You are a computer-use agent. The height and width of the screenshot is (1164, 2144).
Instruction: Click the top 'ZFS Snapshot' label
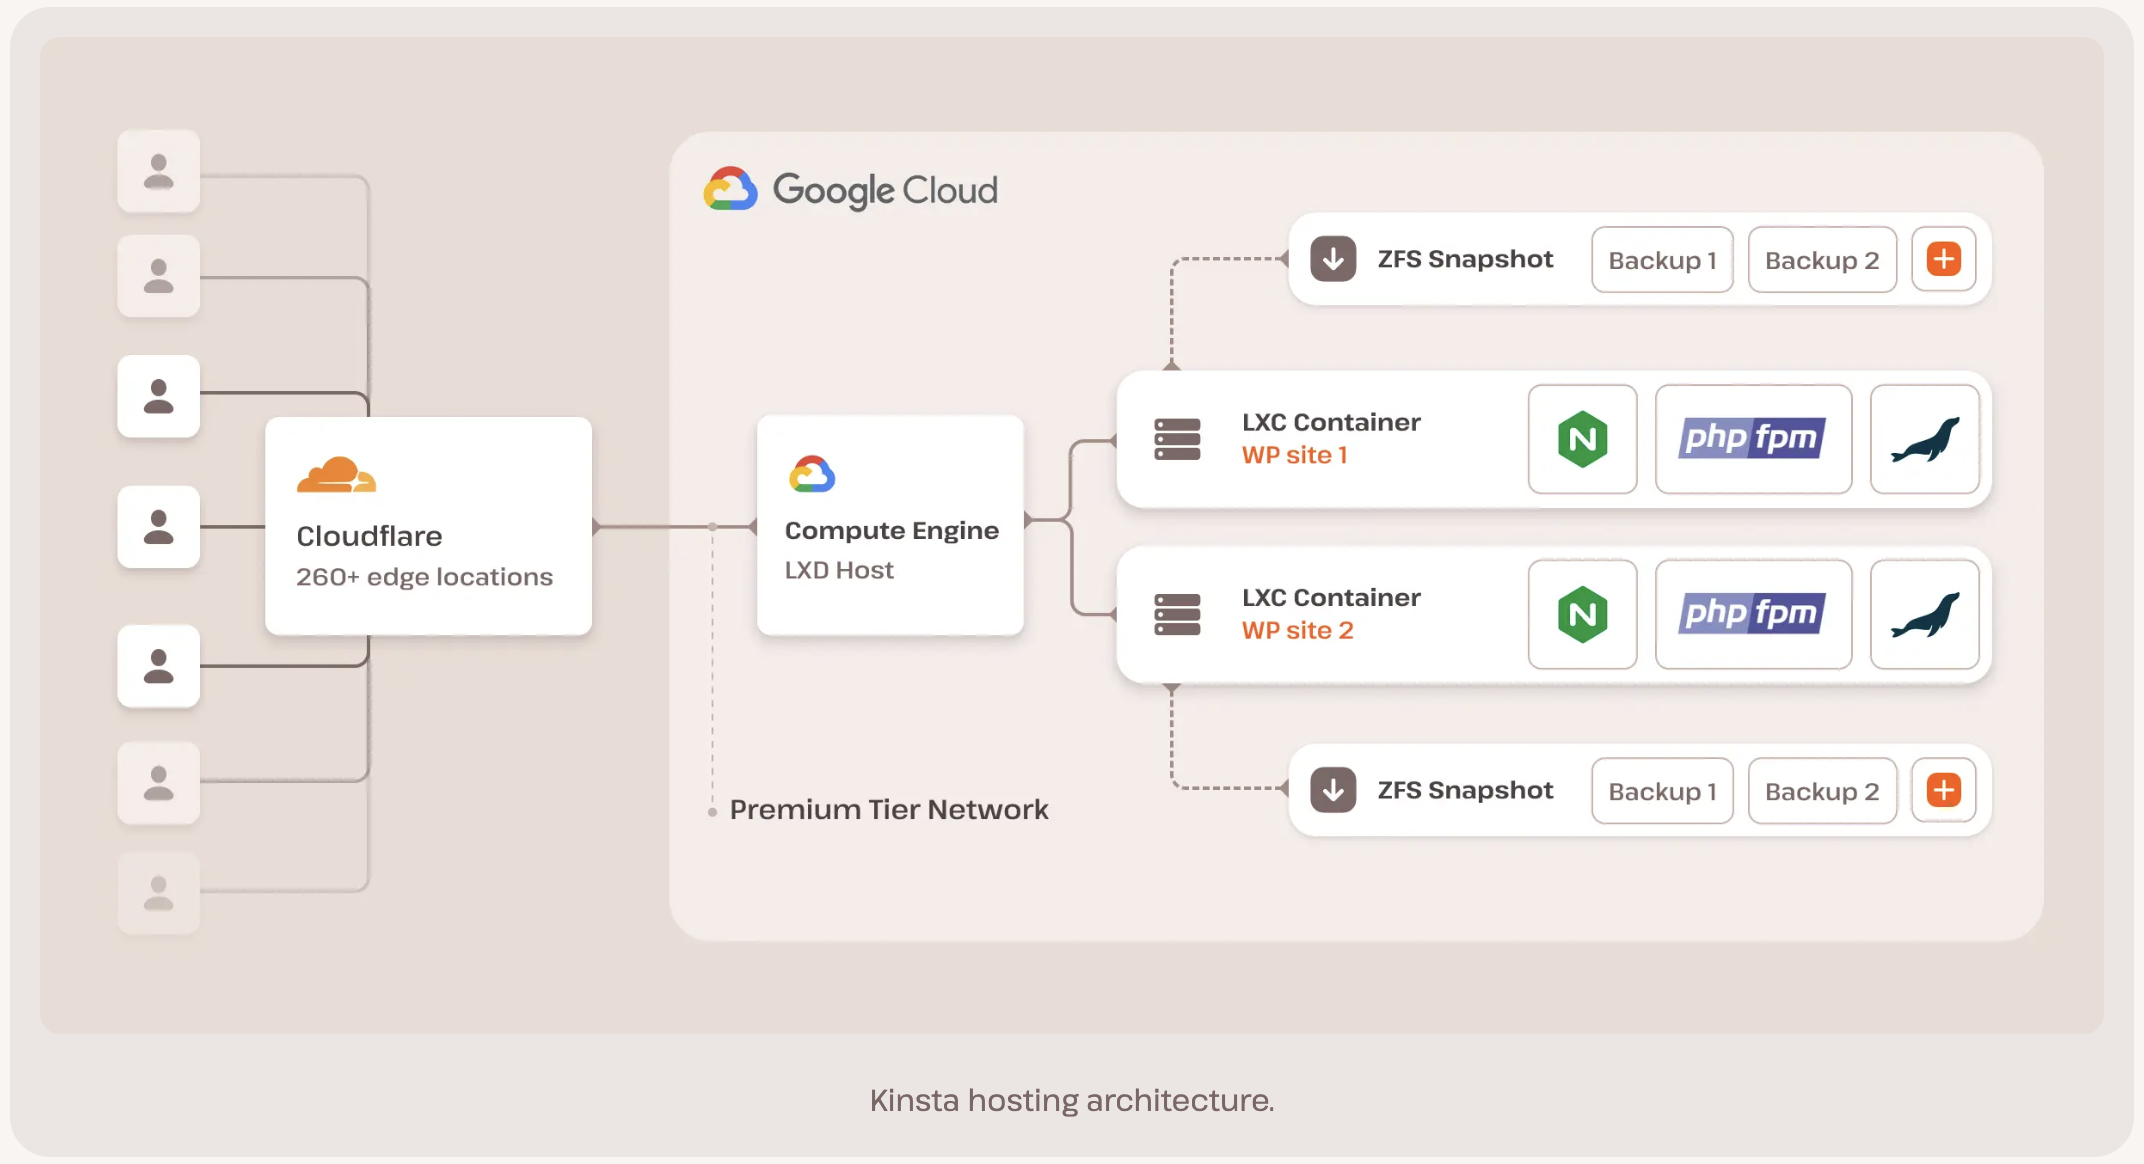[x=1465, y=259]
